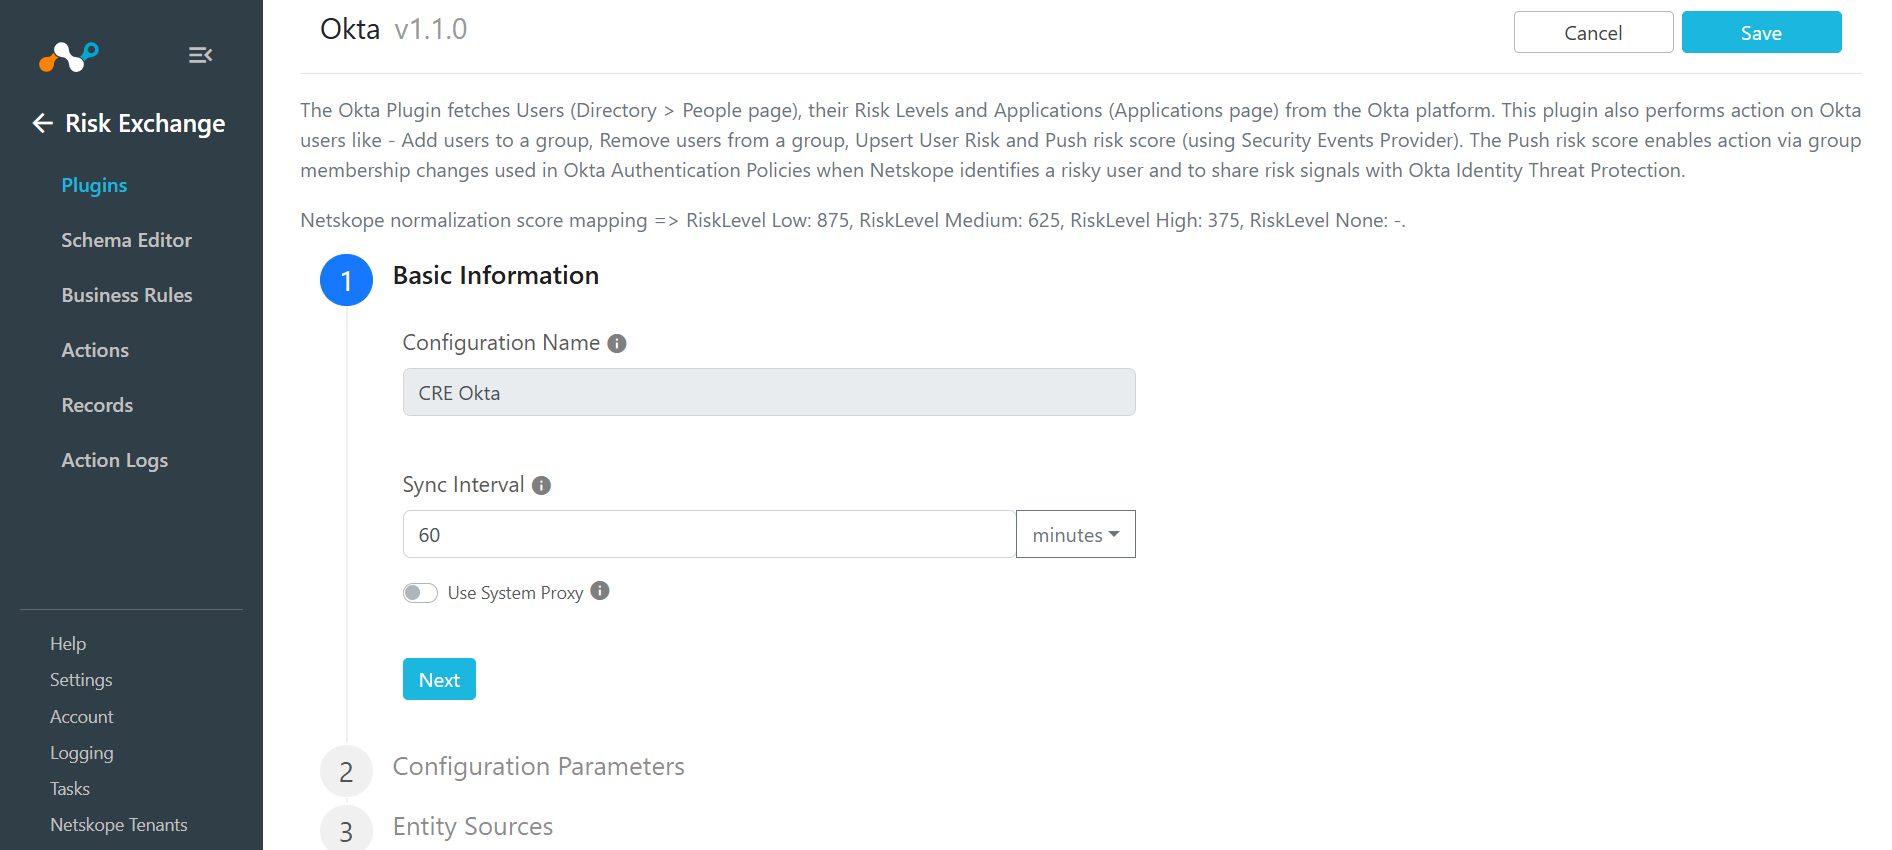Open the Netskope Tenants link
The width and height of the screenshot is (1892, 850).
click(119, 825)
